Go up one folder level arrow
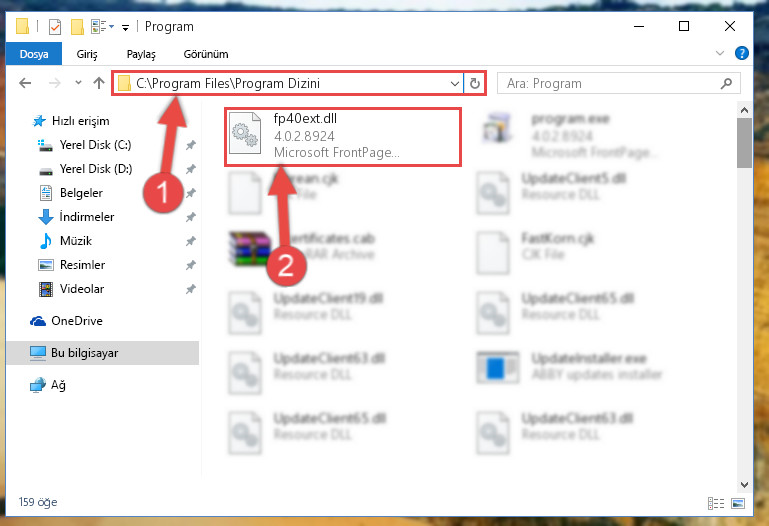The height and width of the screenshot is (526, 769). [x=99, y=83]
